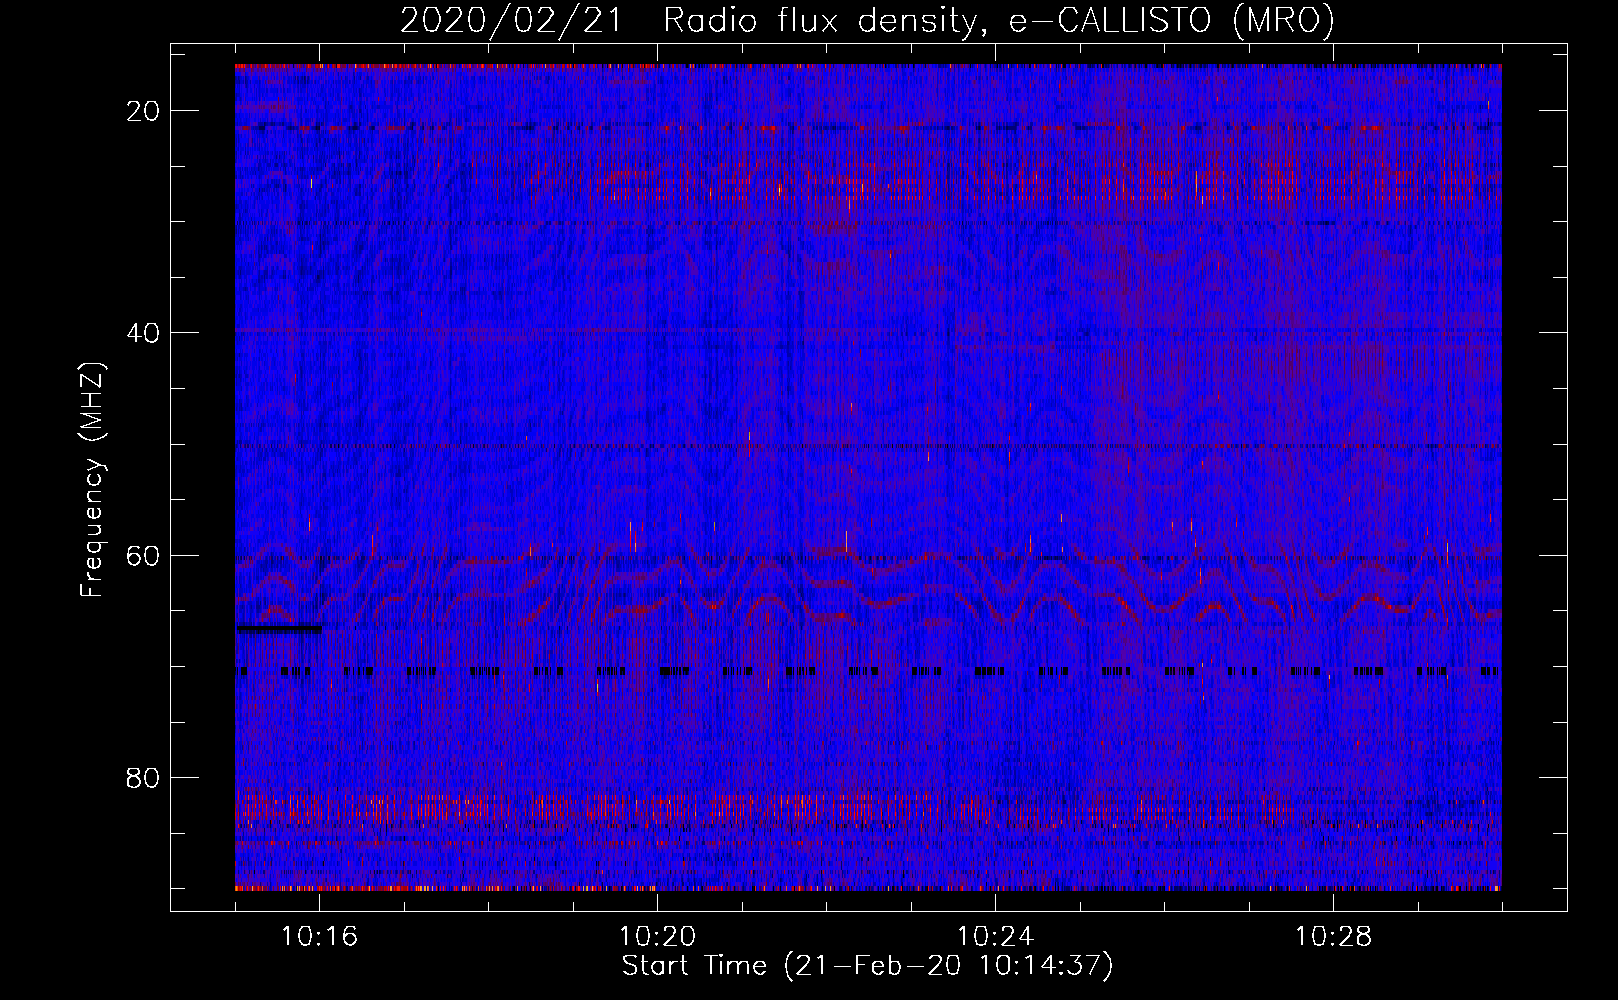Pick the 10:28 time tick label
Viewport: 1618px width, 1000px height.
1333,937
